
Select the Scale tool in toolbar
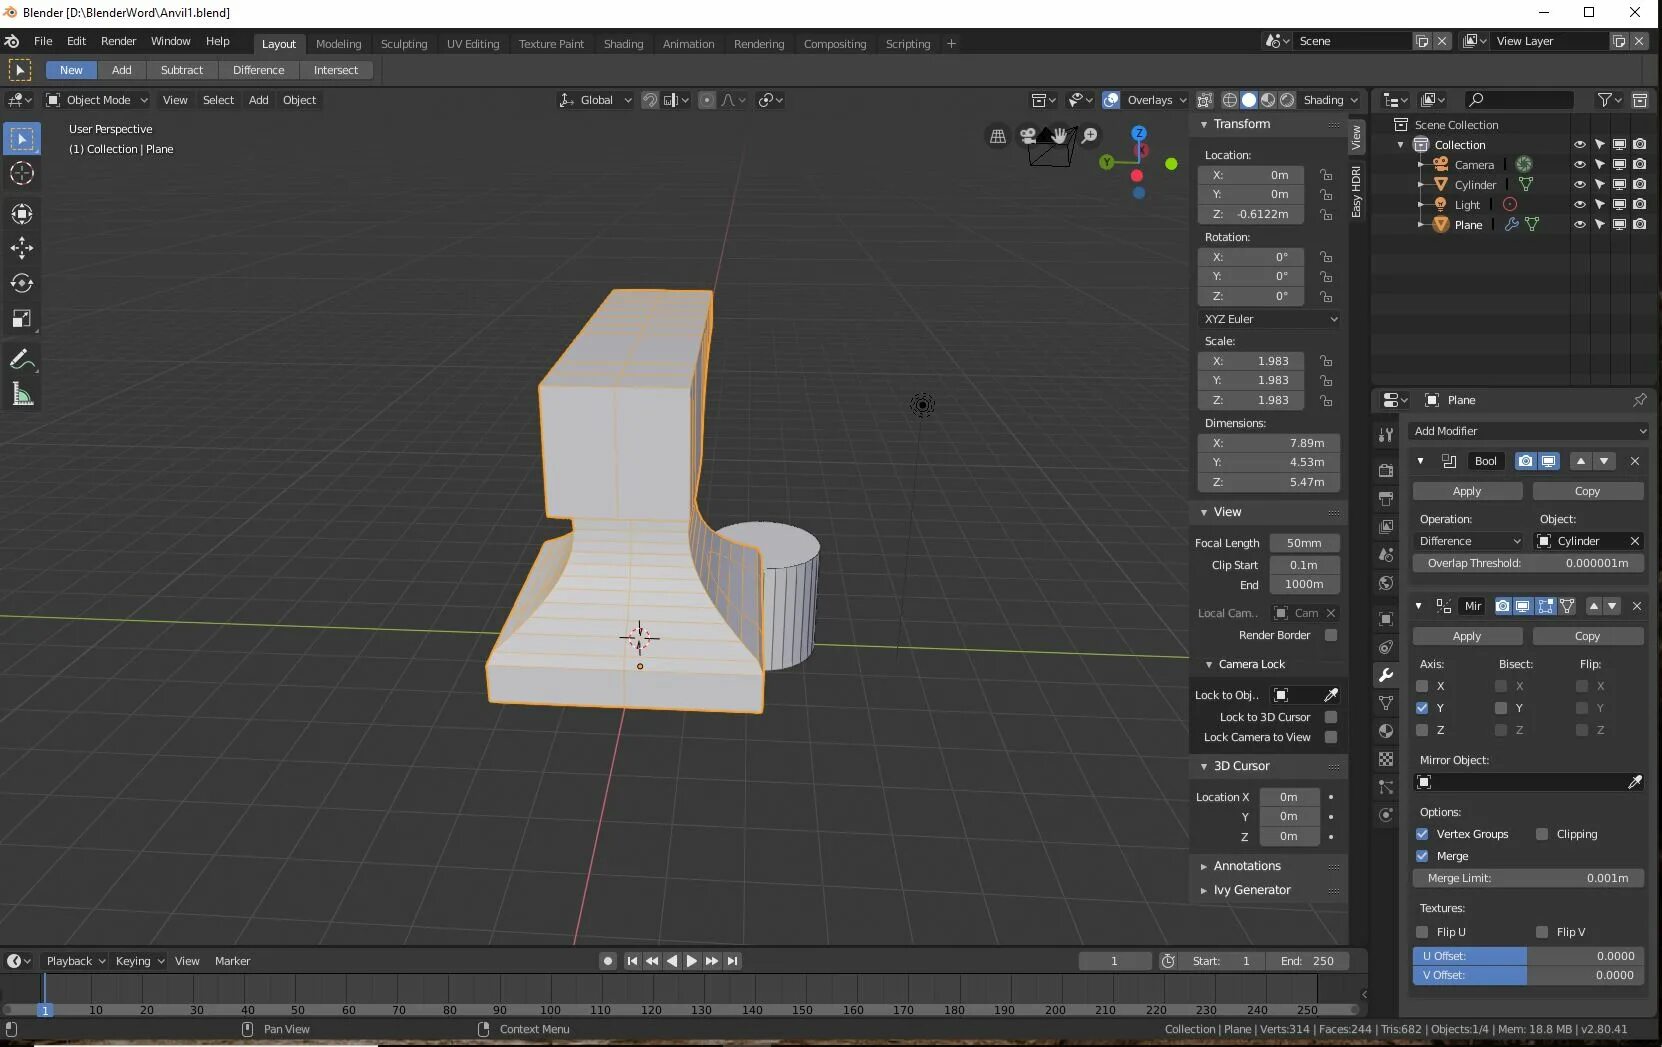click(21, 319)
